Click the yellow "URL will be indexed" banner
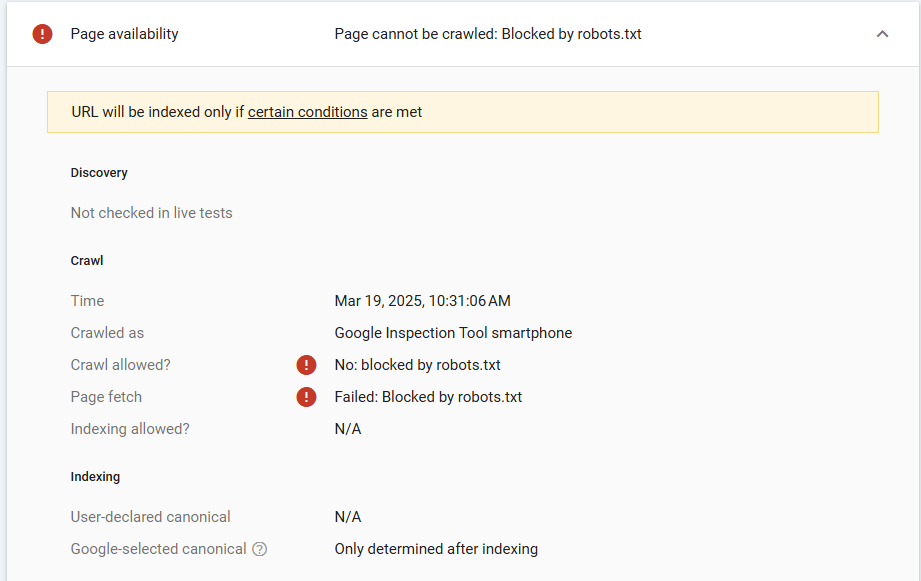 [600, 112]
